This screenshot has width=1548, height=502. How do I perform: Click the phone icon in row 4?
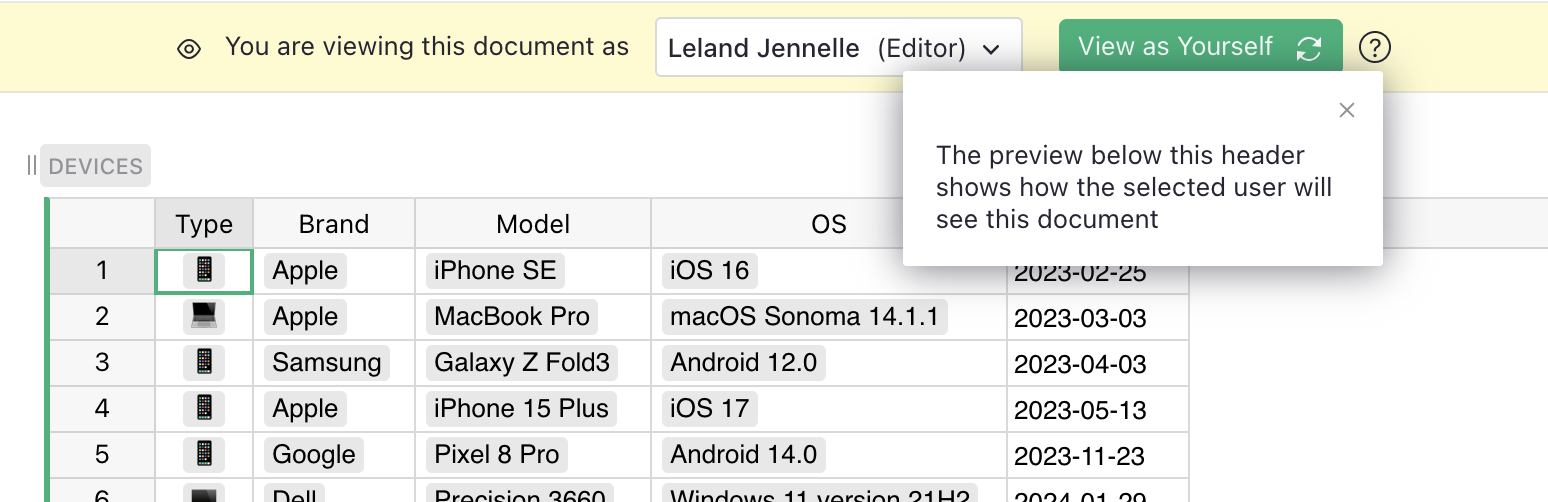(x=204, y=408)
